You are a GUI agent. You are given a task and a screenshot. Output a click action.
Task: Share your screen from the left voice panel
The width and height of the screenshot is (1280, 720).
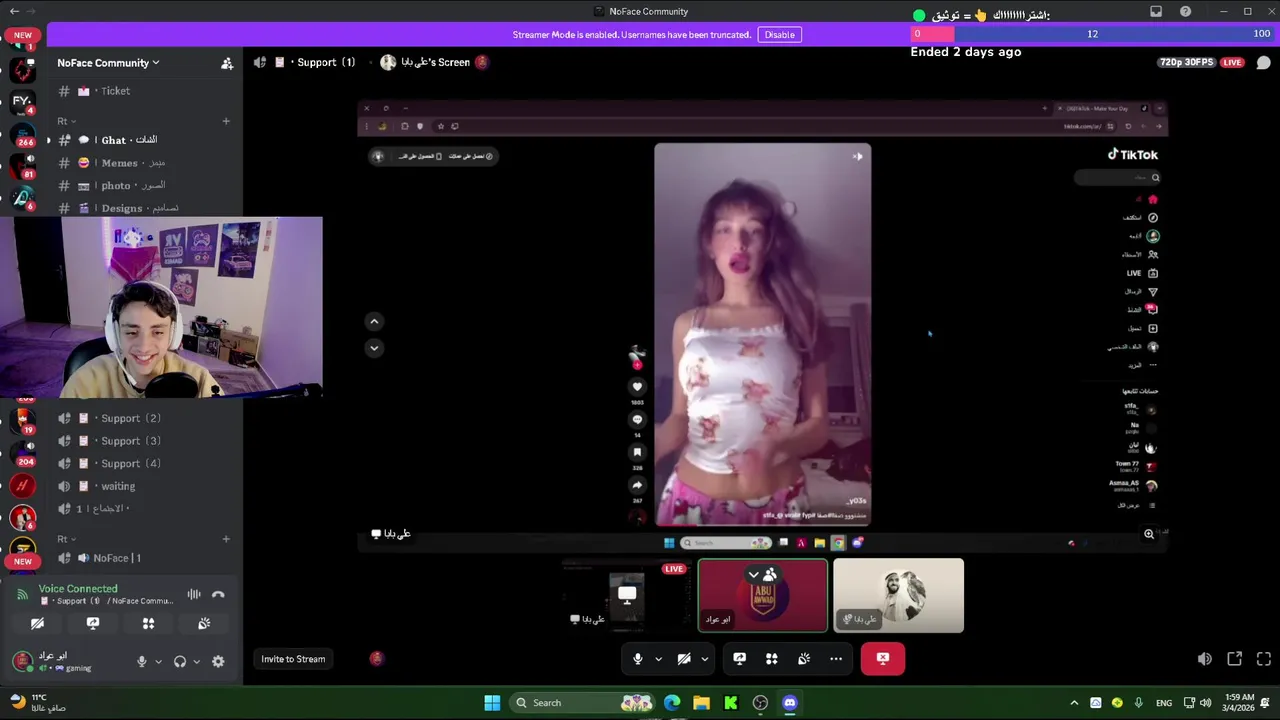pyautogui.click(x=93, y=623)
